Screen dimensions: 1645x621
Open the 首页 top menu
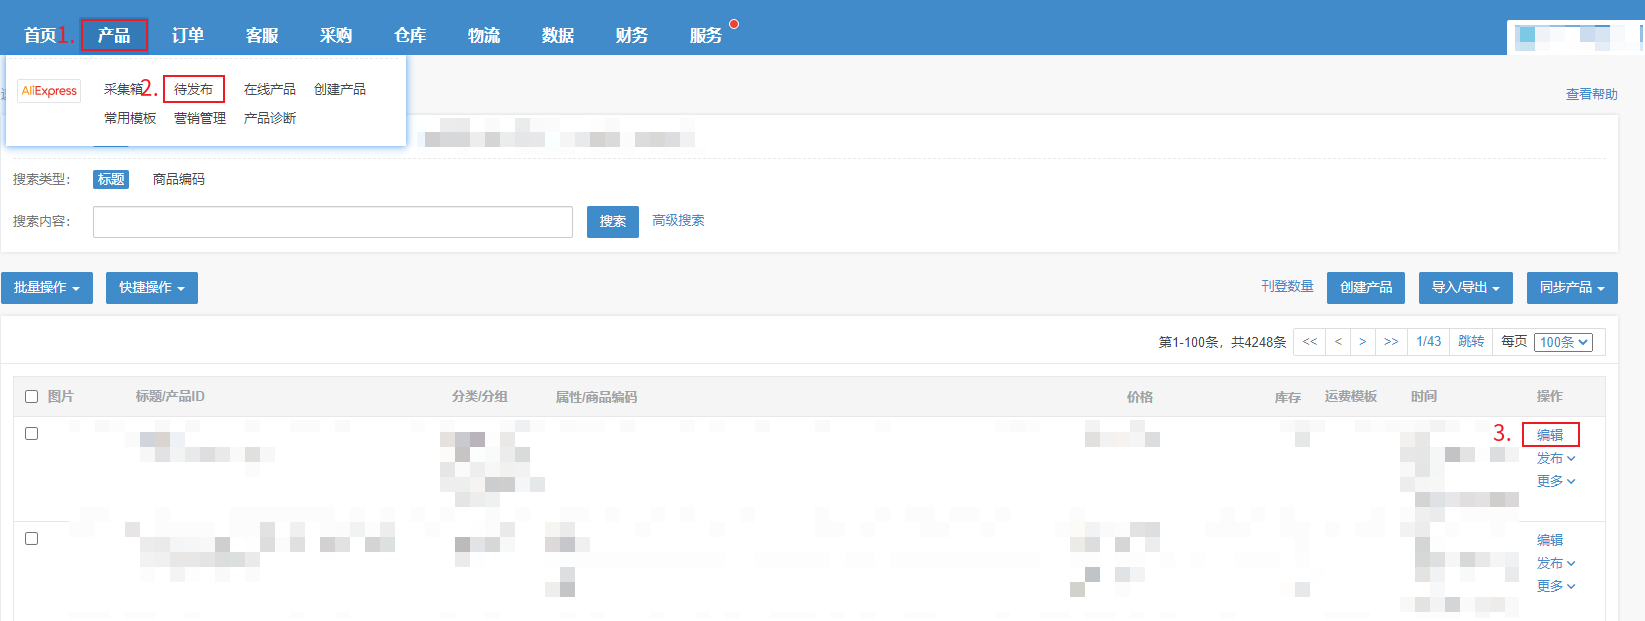[x=40, y=35]
